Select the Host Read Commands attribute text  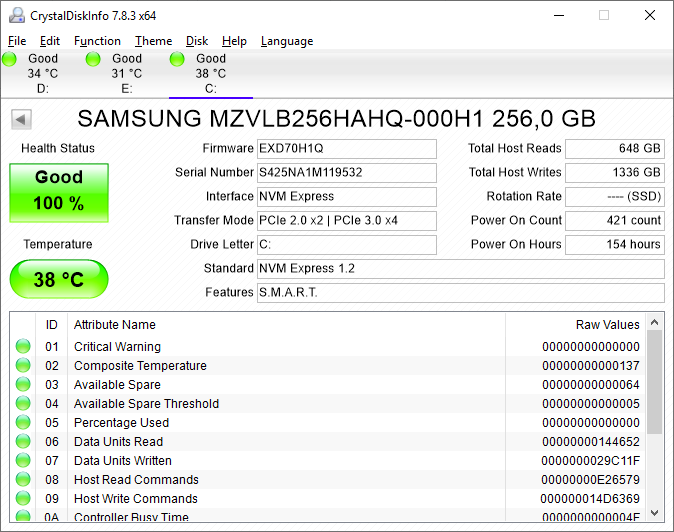pyautogui.click(x=136, y=479)
